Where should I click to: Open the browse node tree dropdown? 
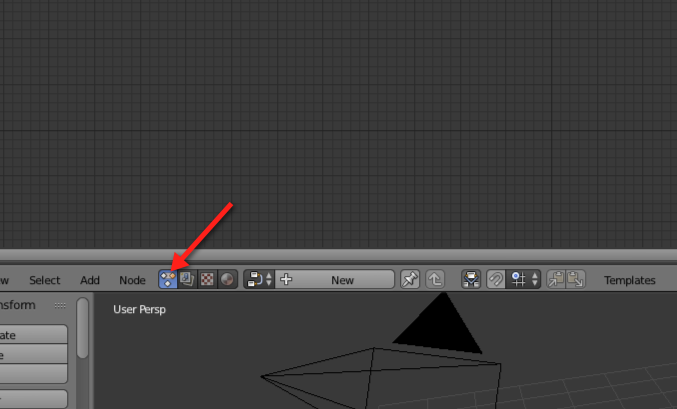(259, 279)
